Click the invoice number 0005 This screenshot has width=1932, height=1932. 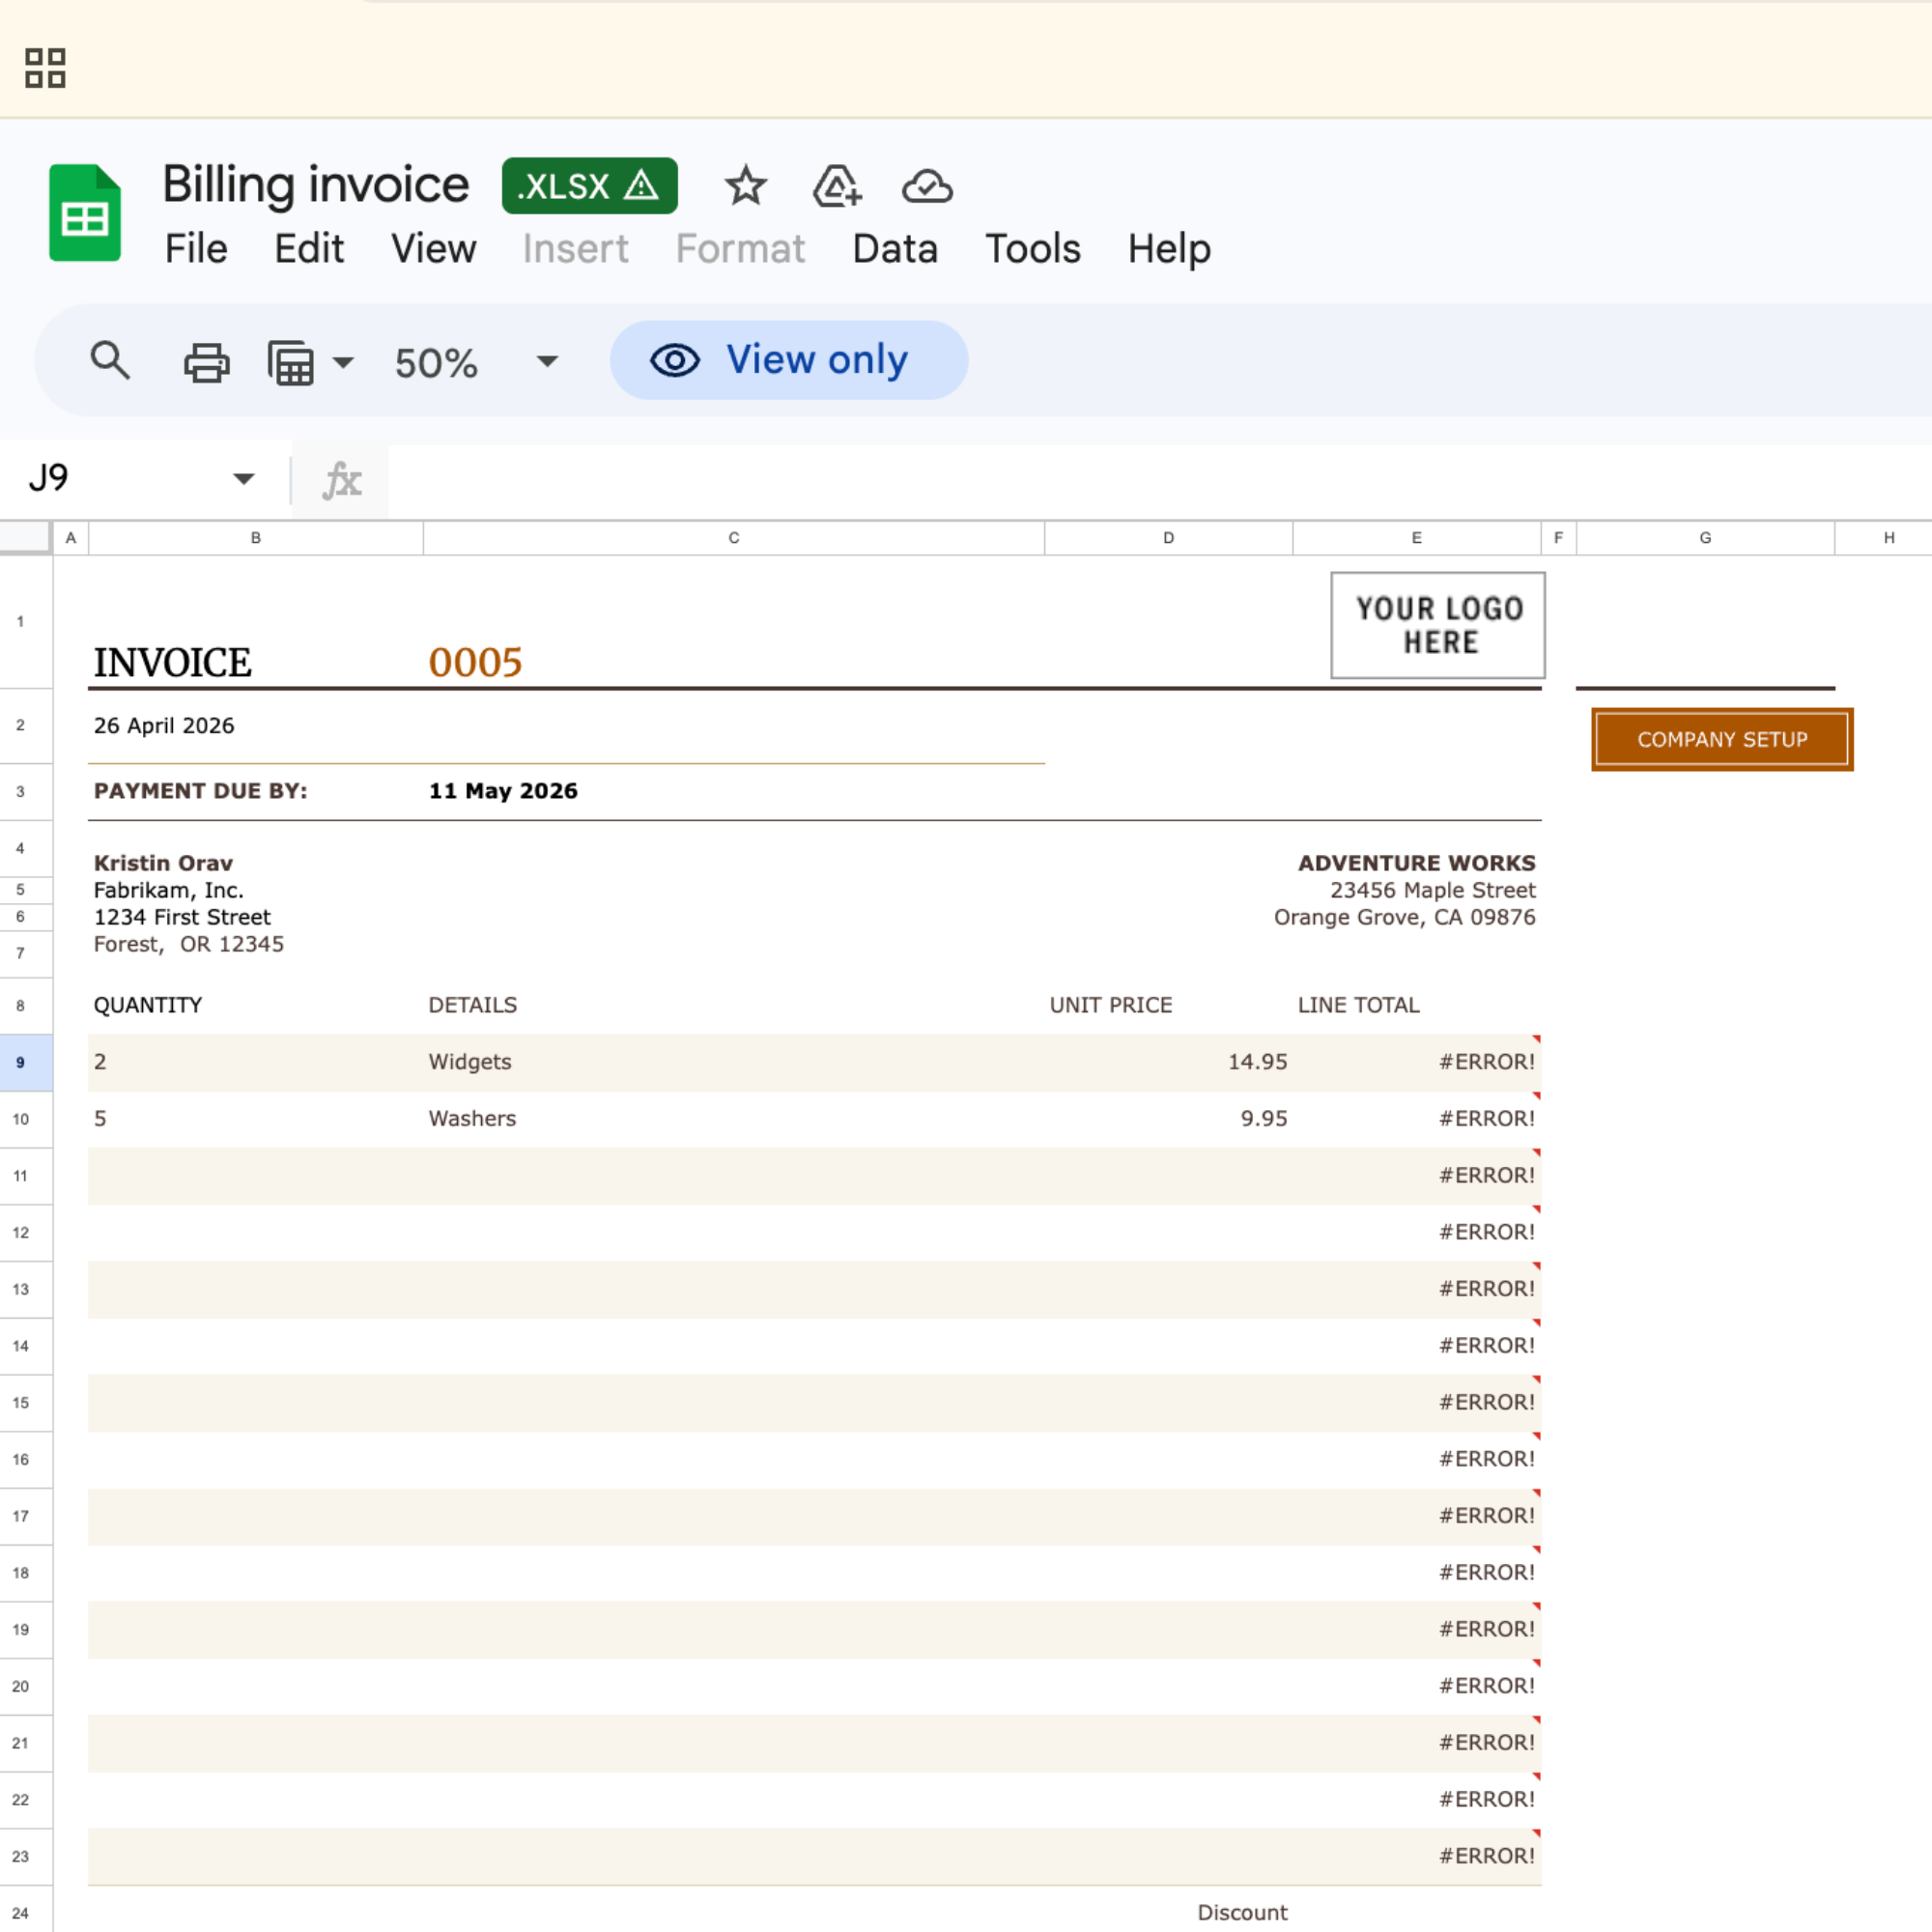(x=476, y=662)
